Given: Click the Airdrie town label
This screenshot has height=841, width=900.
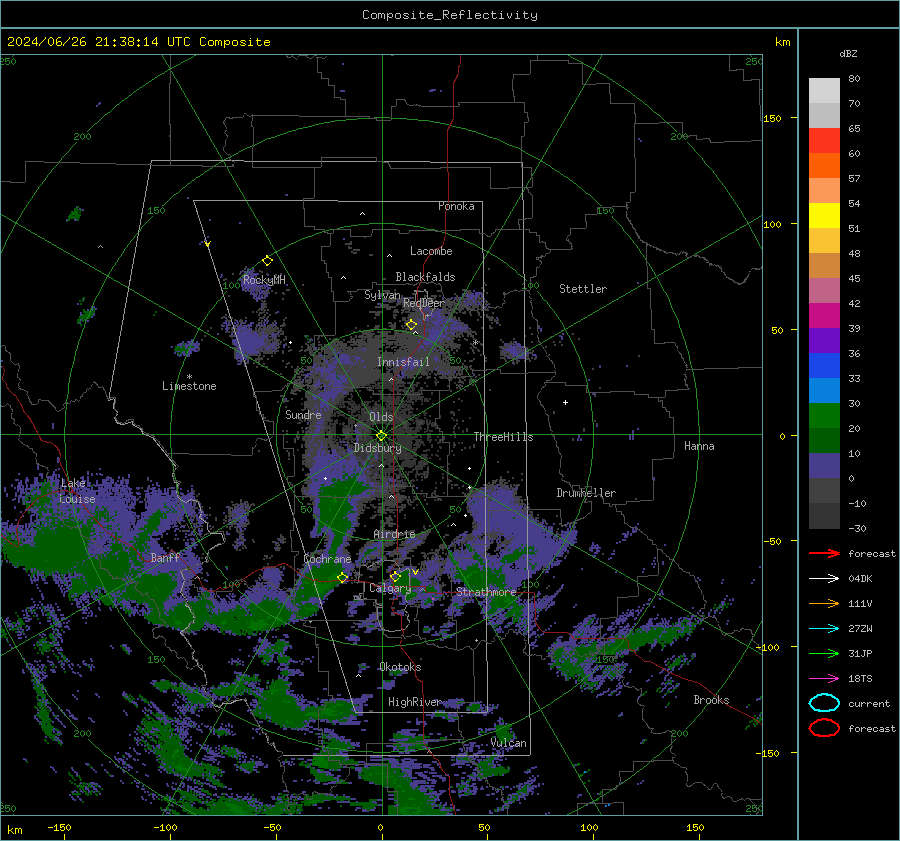Looking at the screenshot, I should click(394, 534).
